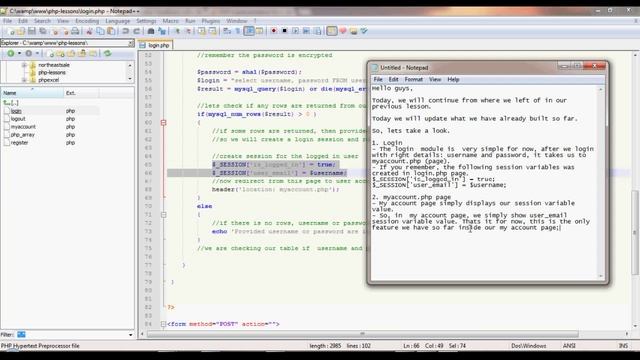
Task: Click the Filter input field in Explorer
Action: [72, 335]
